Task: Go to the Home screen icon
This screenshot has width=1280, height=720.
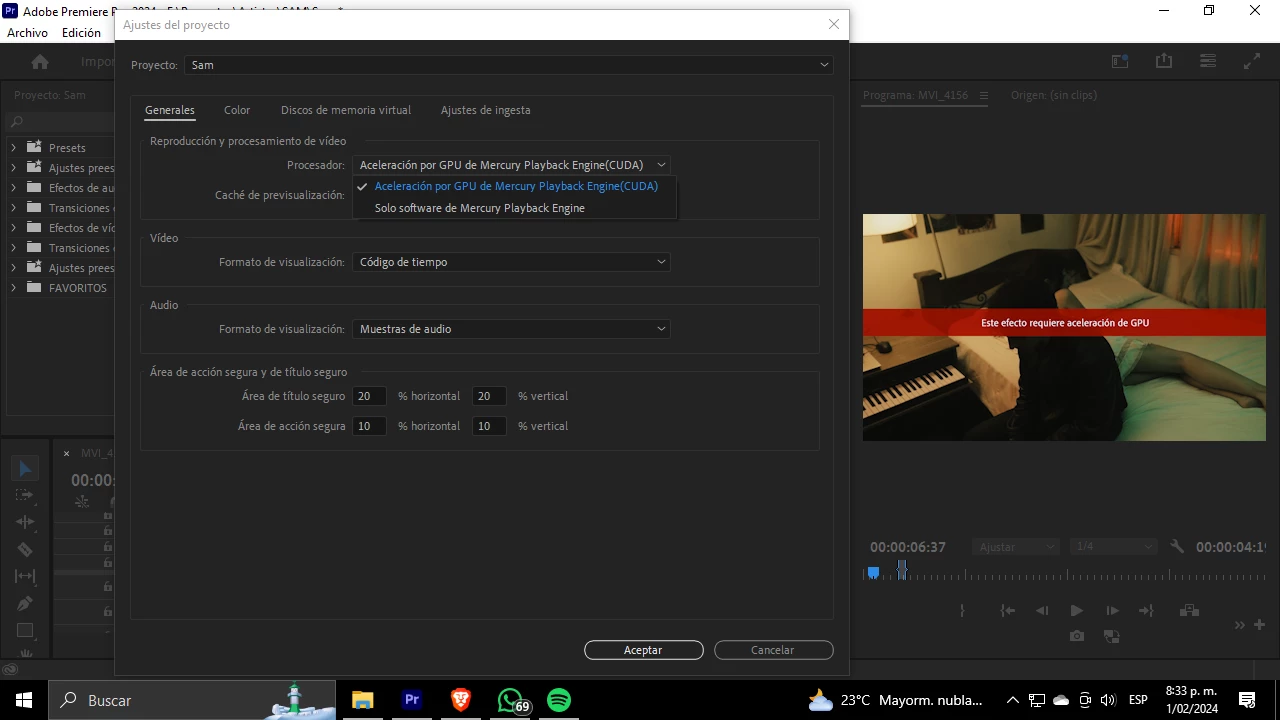Action: 40,62
